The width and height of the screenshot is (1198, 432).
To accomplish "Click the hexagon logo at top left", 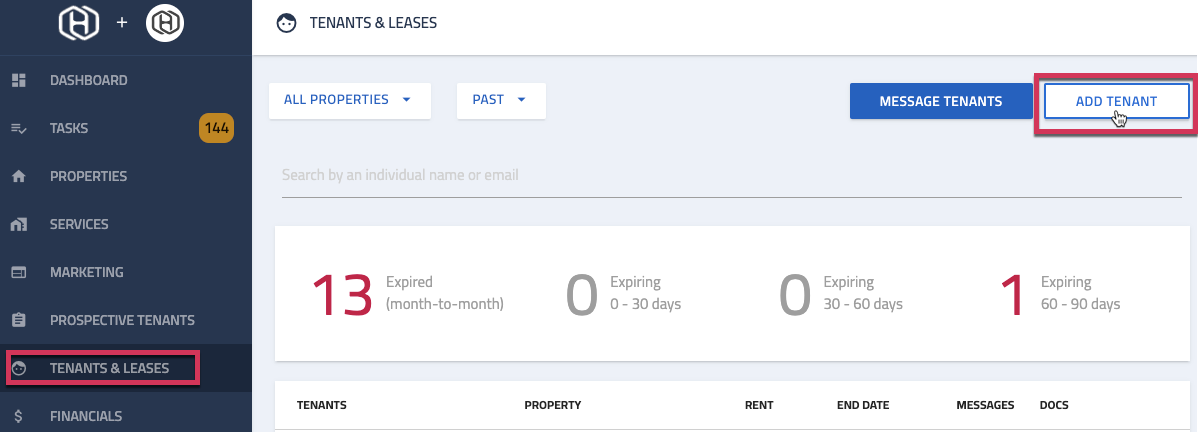I will [79, 22].
